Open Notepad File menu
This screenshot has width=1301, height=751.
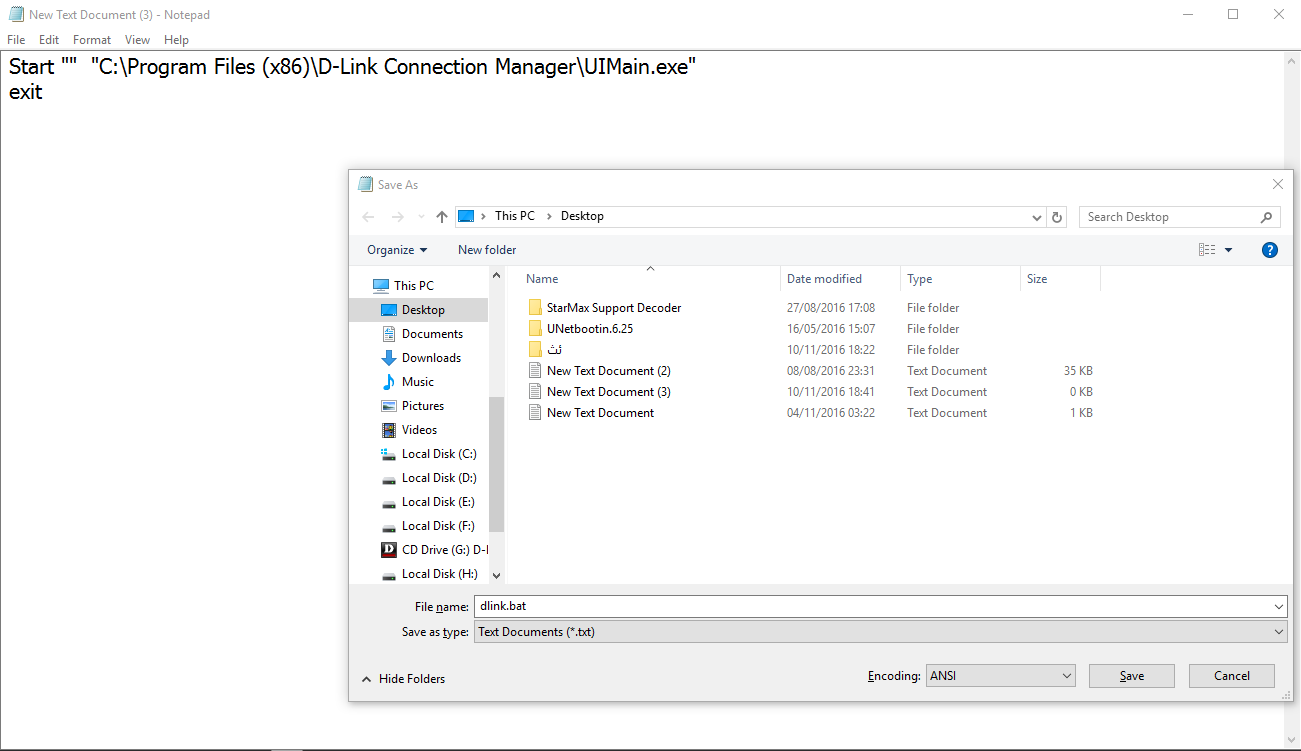click(16, 40)
